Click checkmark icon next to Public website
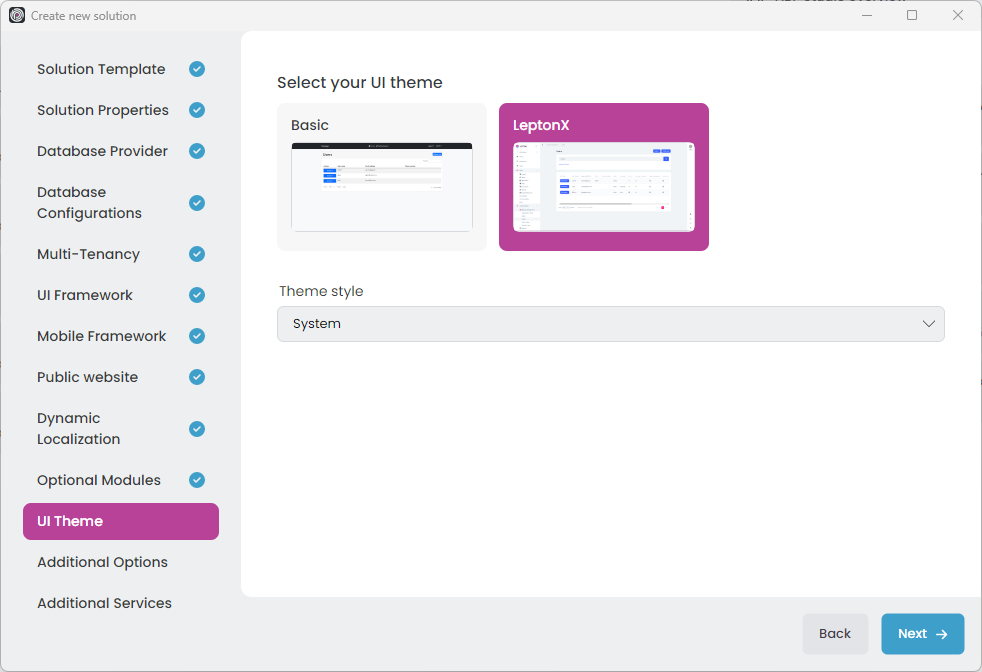This screenshot has width=982, height=672. [197, 377]
